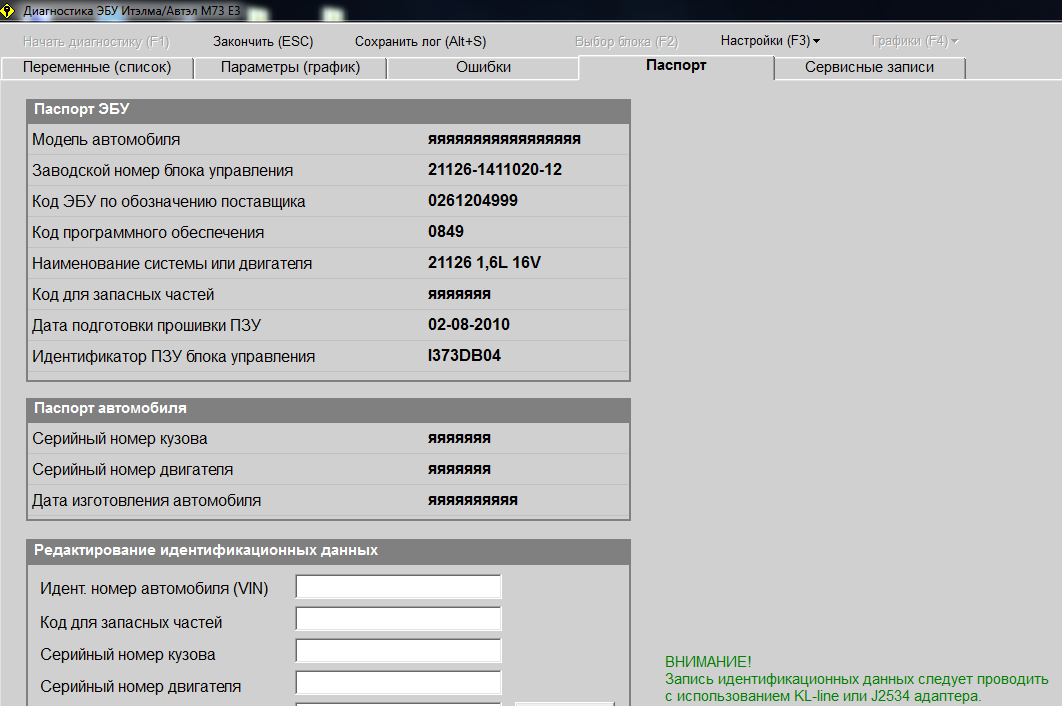1062x706 pixels.
Task: Expand the Графики (F4) dropdown menu
Action: coord(914,41)
